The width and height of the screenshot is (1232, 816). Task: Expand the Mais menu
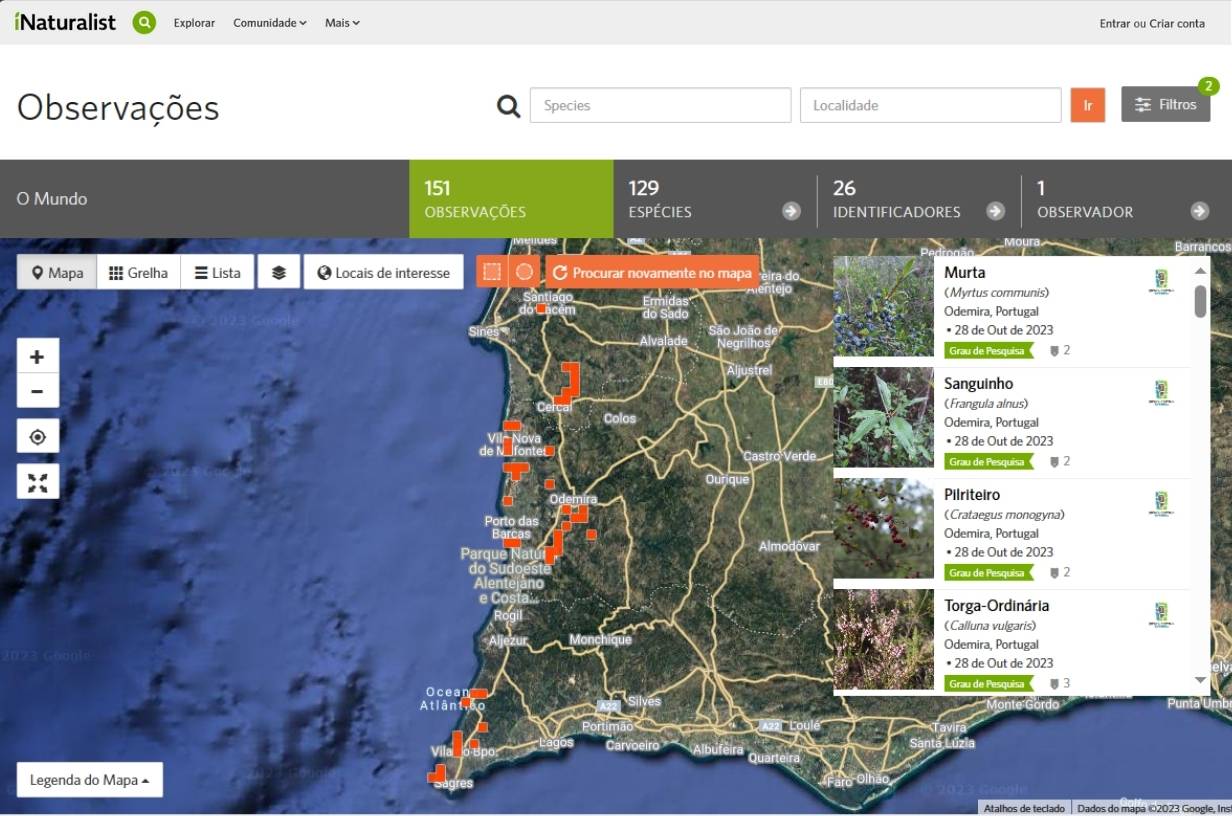pyautogui.click(x=342, y=23)
